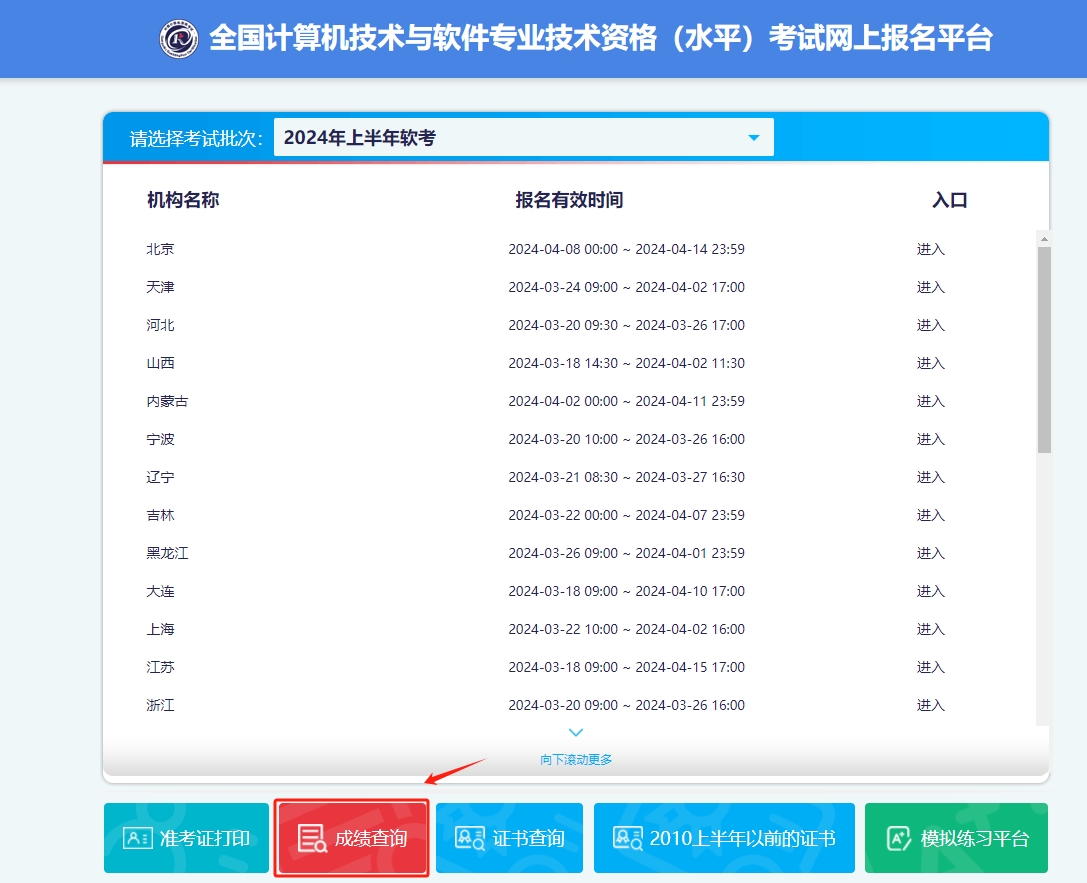Image resolution: width=1087 pixels, height=883 pixels.
Task: Click 进入 for 内蒙古
Action: (930, 401)
